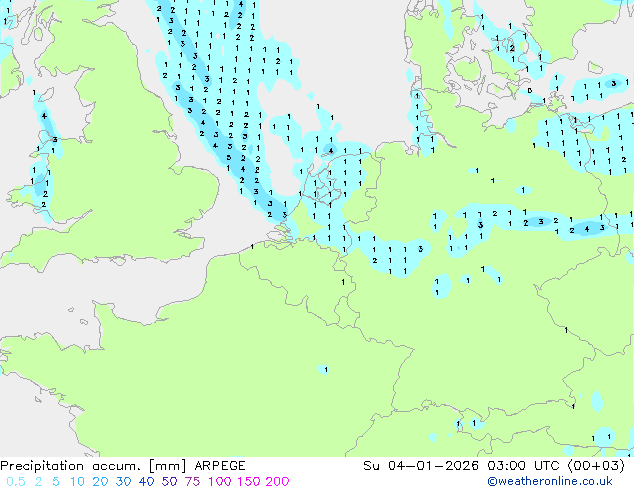
Task: Click the weatheronline.co.uk copyright link
Action: 550,481
